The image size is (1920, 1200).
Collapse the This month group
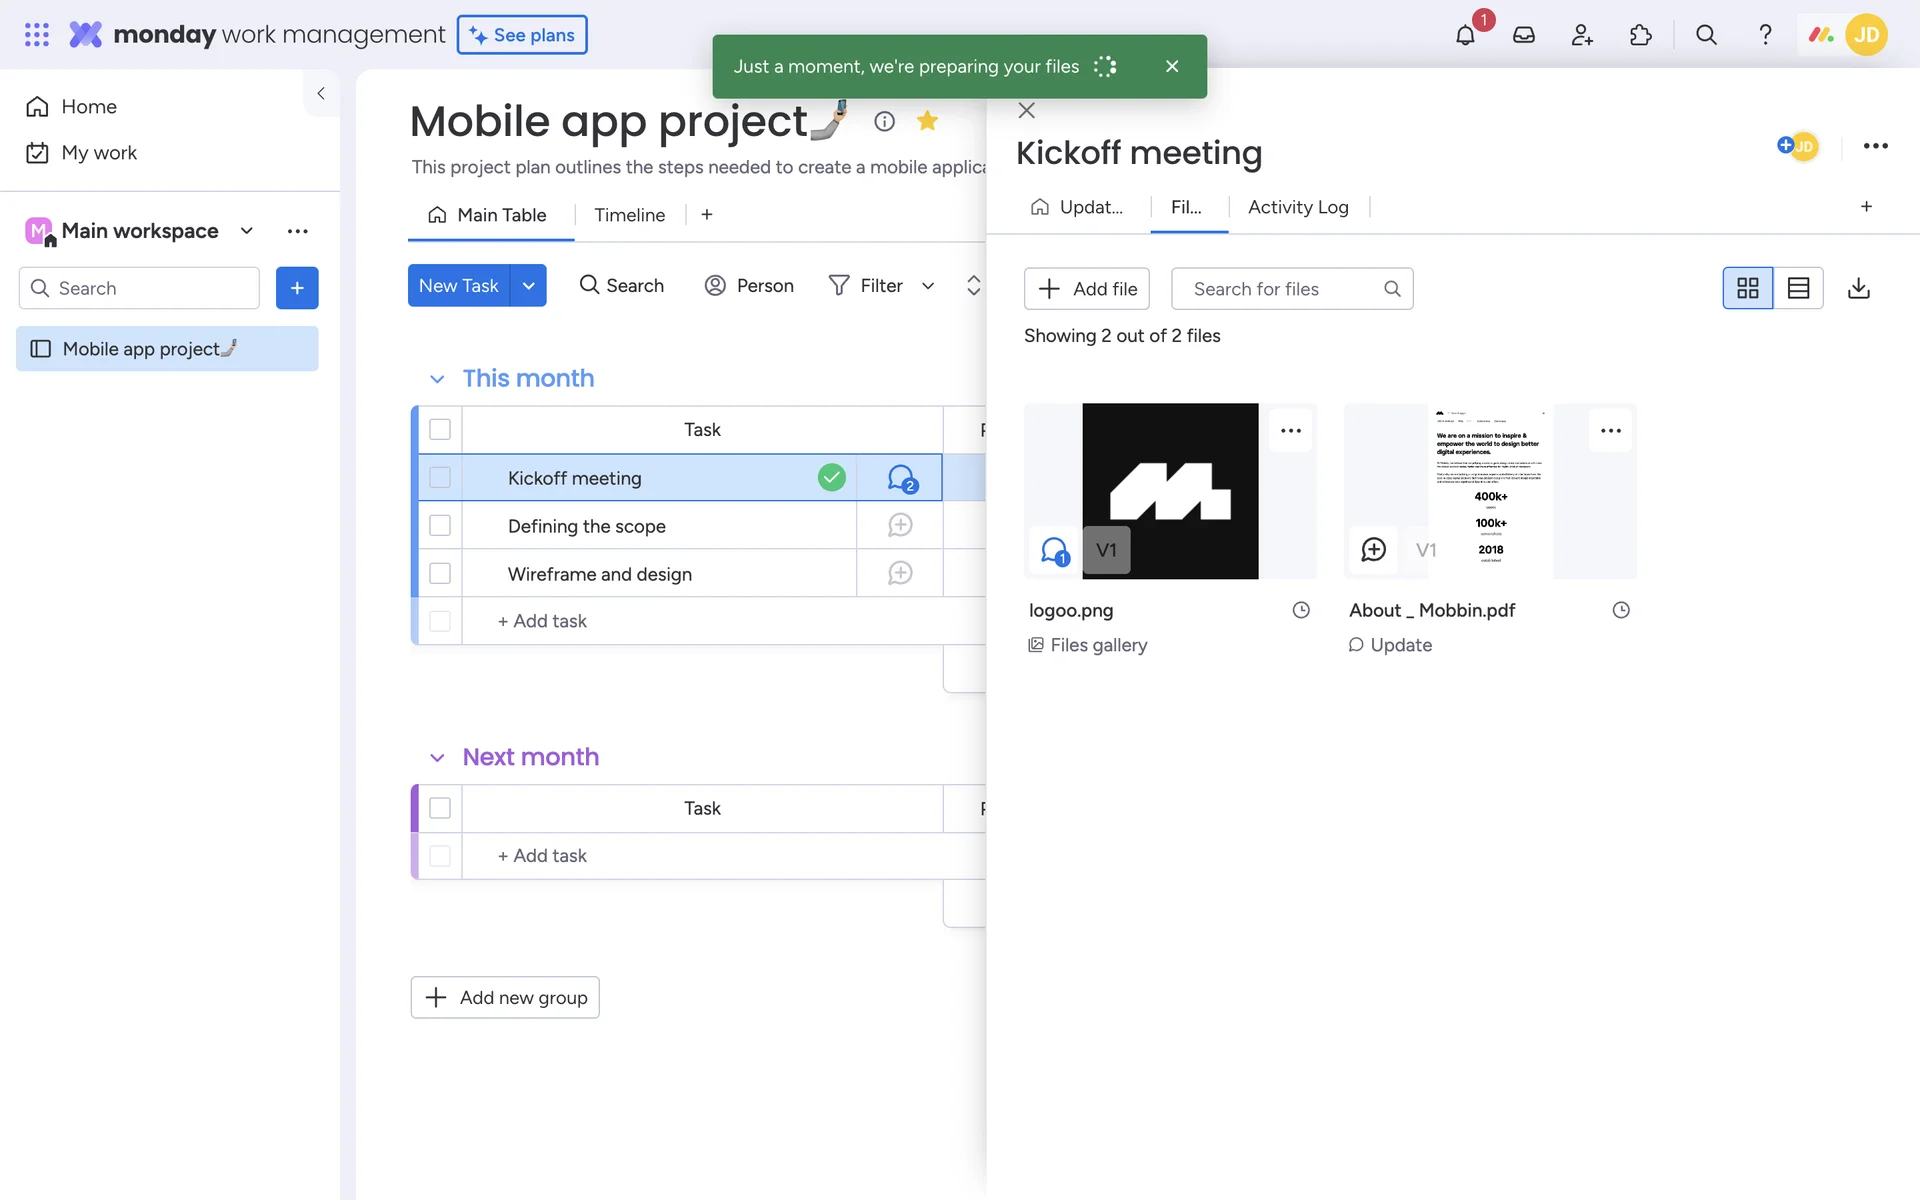coord(437,379)
